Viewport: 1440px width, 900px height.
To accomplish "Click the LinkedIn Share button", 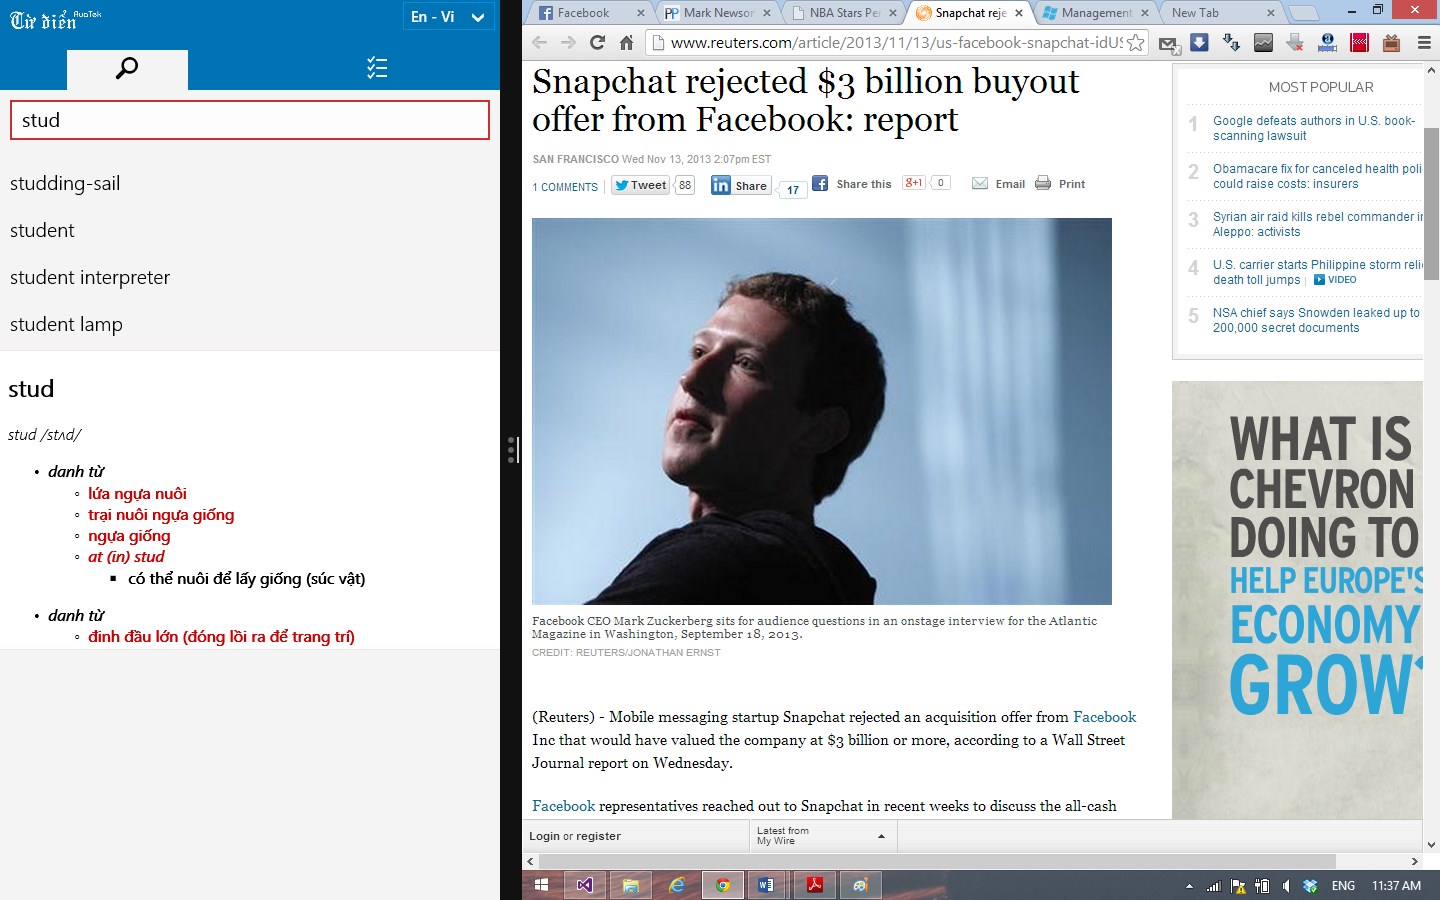I will click(741, 185).
